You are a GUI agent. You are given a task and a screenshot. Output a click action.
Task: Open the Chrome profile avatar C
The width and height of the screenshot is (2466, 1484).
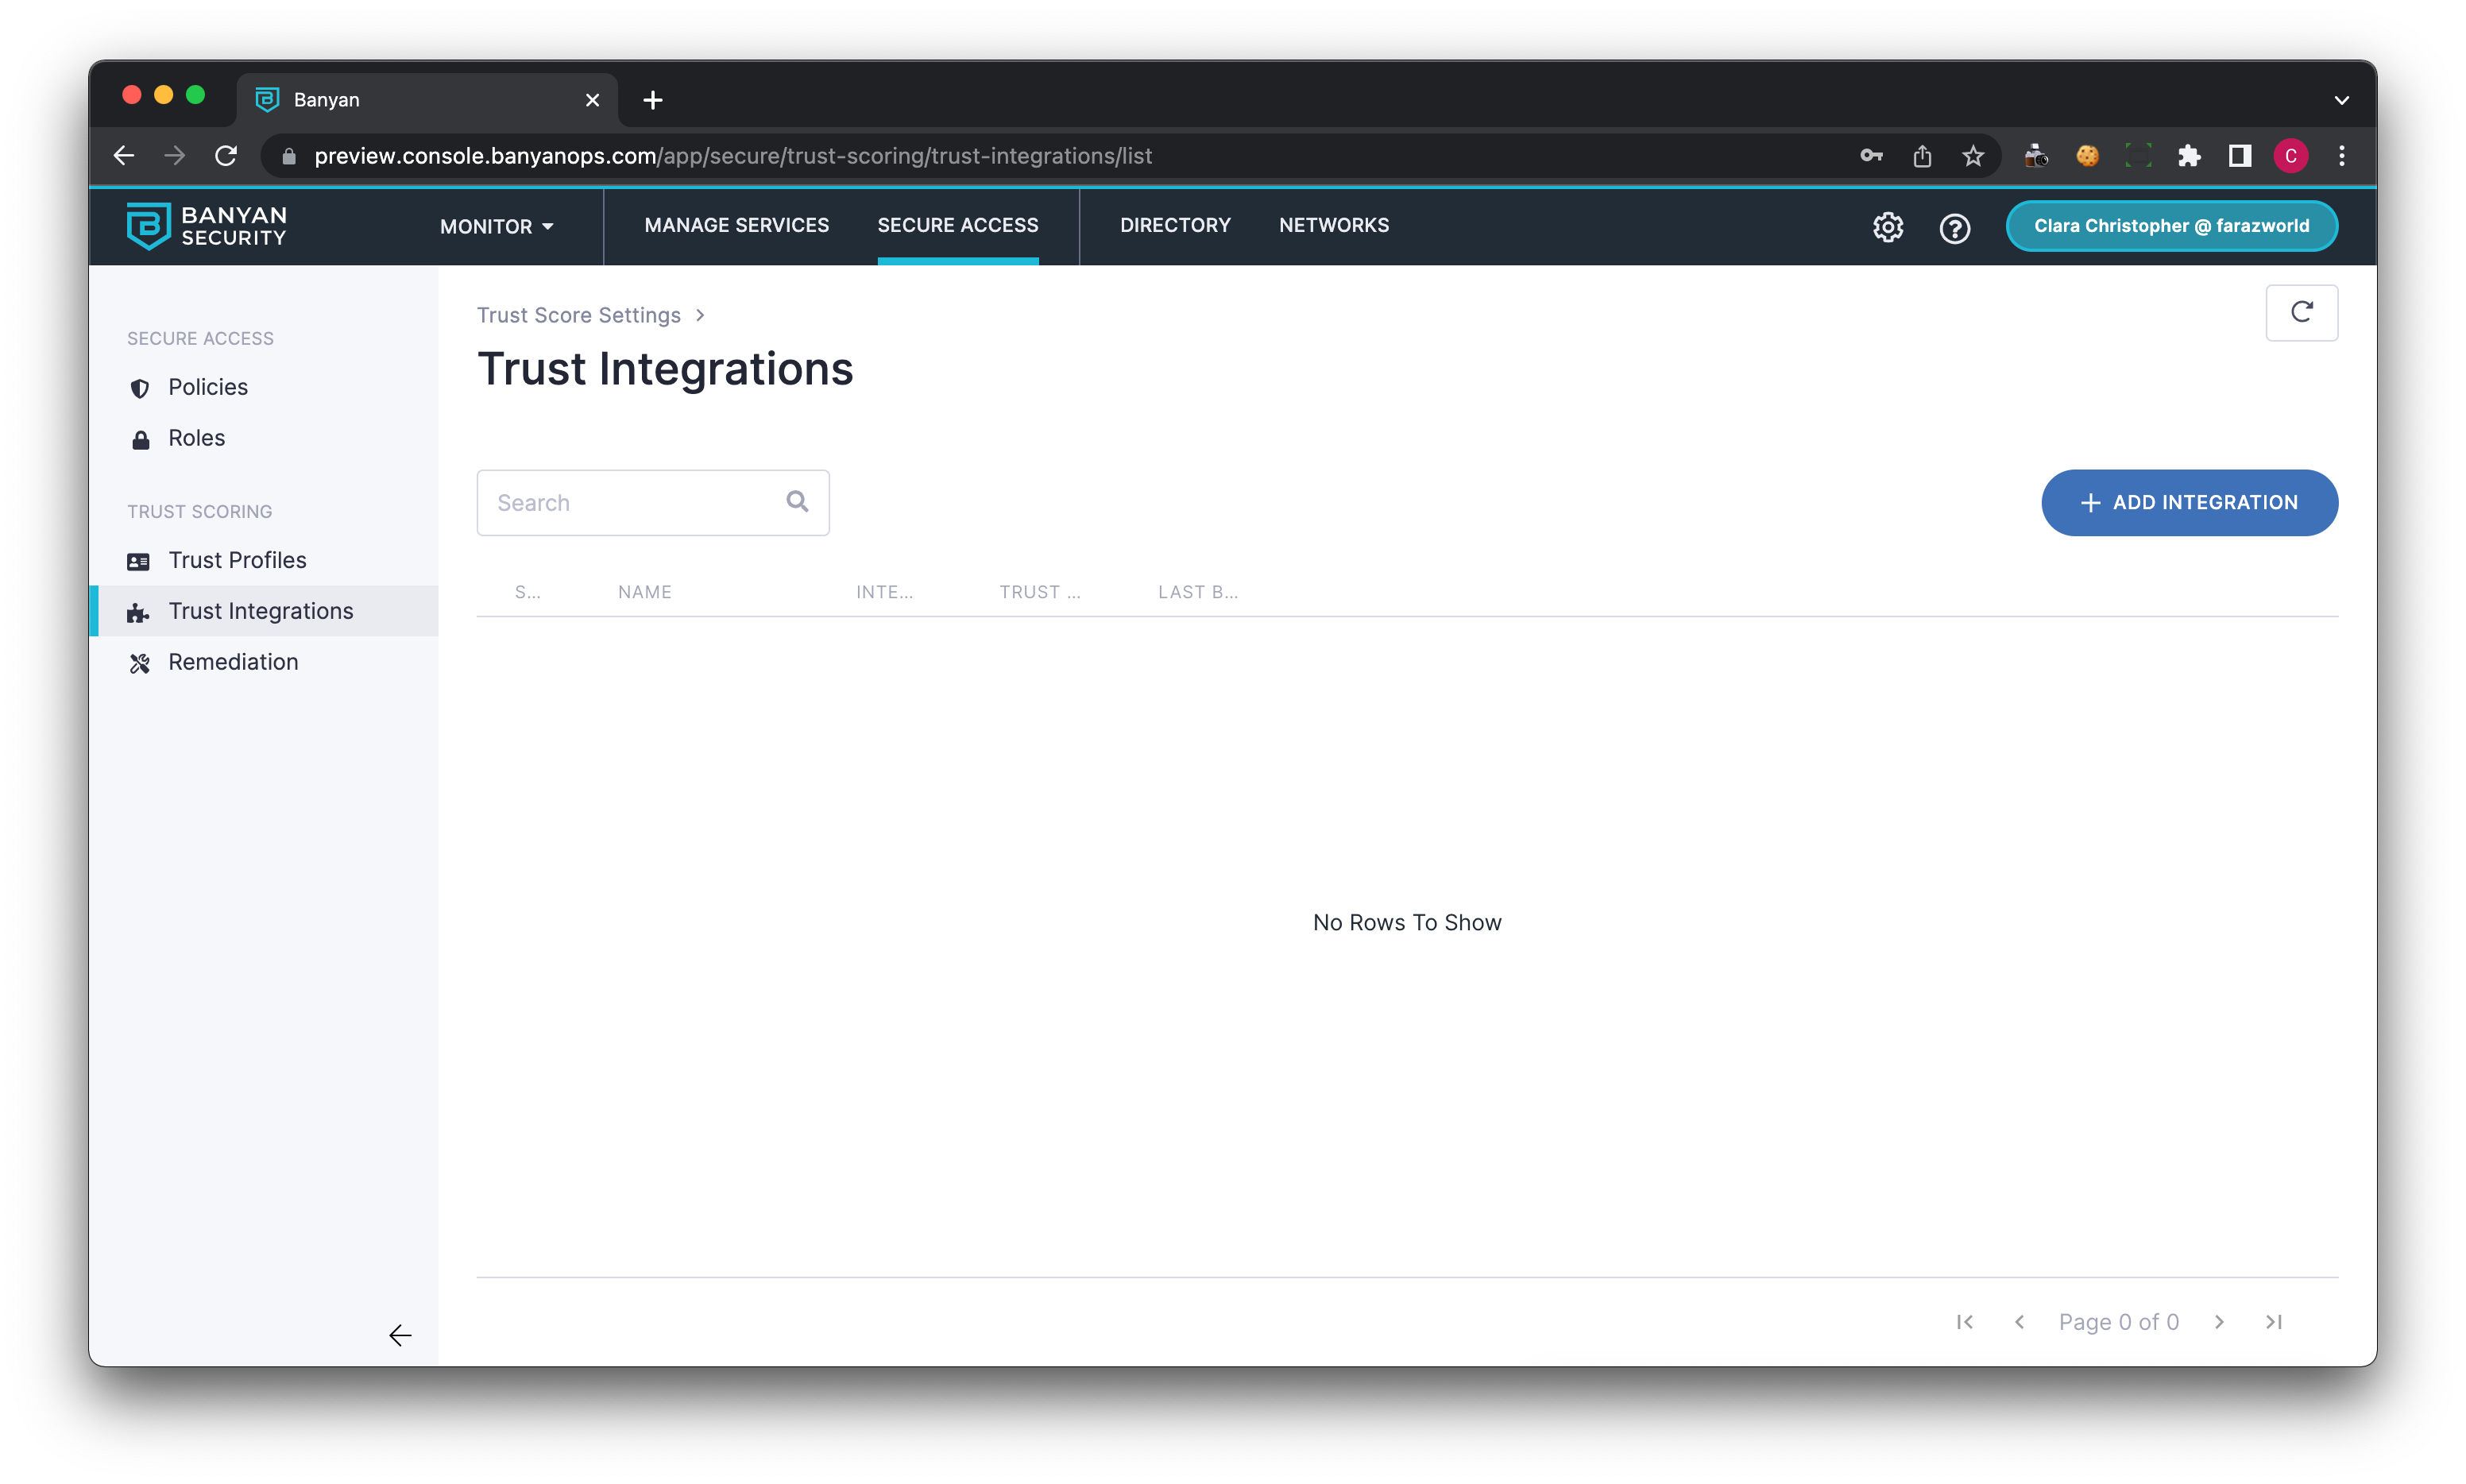point(2290,156)
